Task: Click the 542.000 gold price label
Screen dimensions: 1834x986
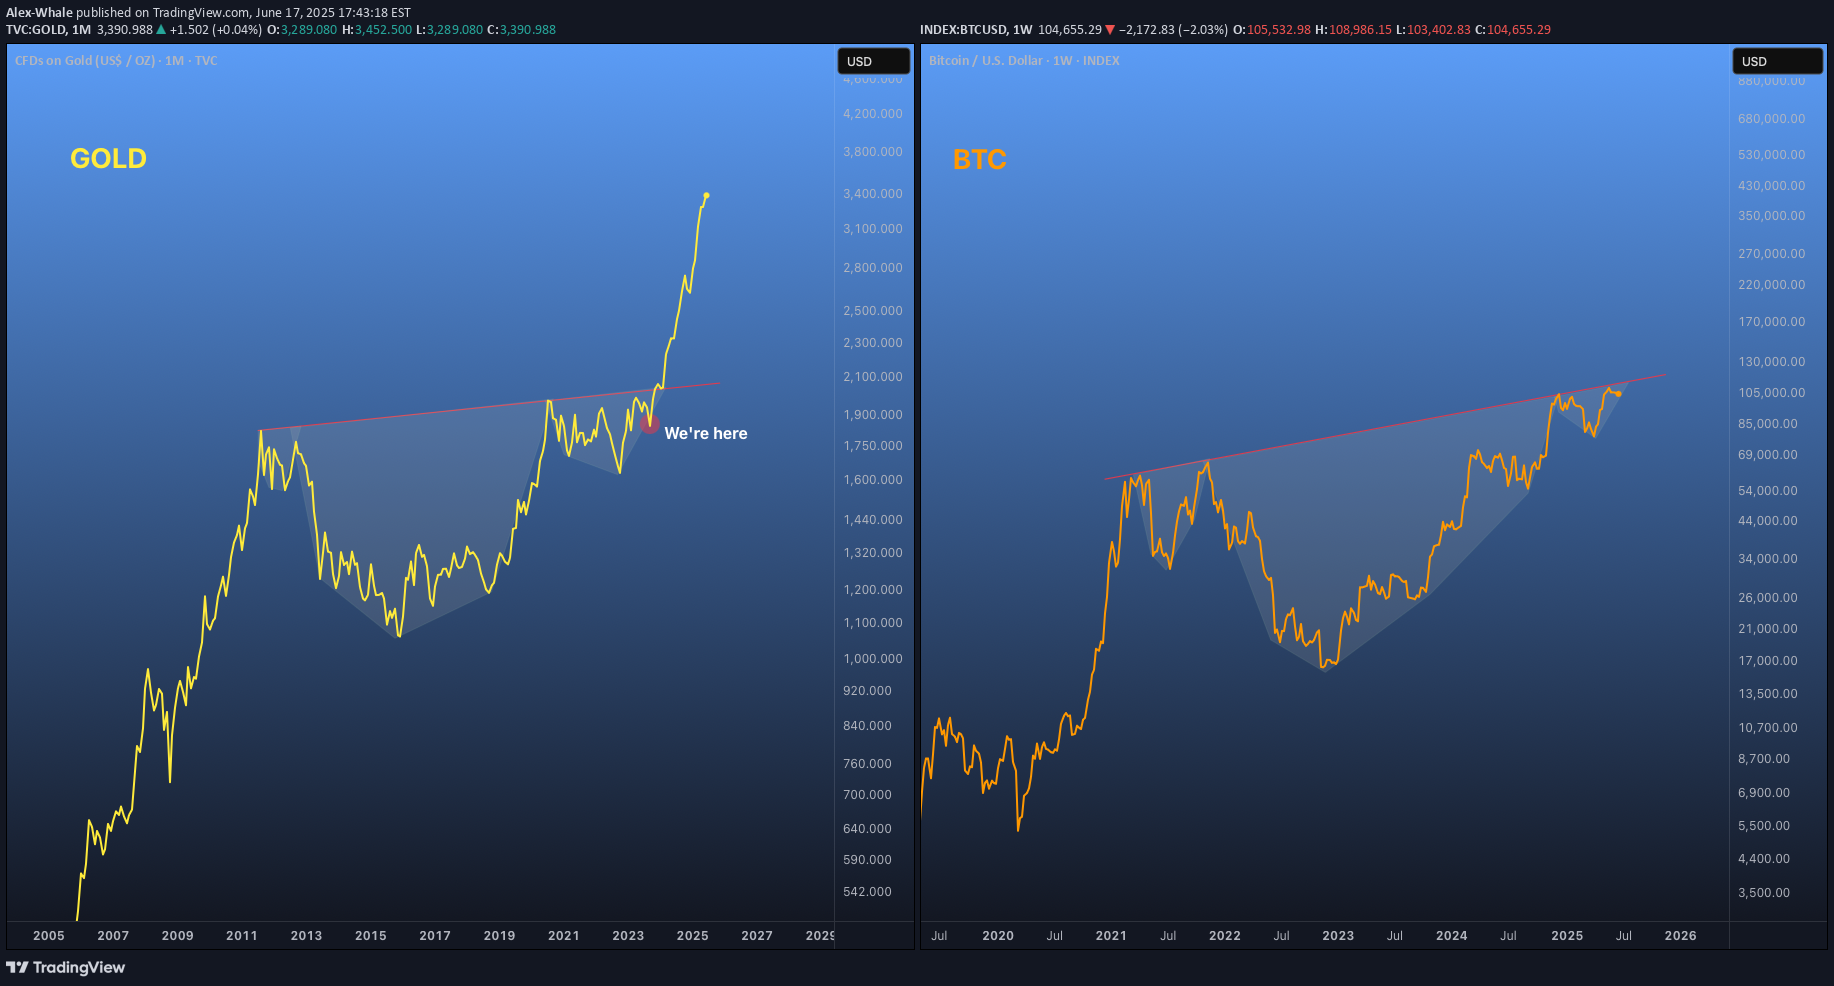Action: pyautogui.click(x=867, y=892)
